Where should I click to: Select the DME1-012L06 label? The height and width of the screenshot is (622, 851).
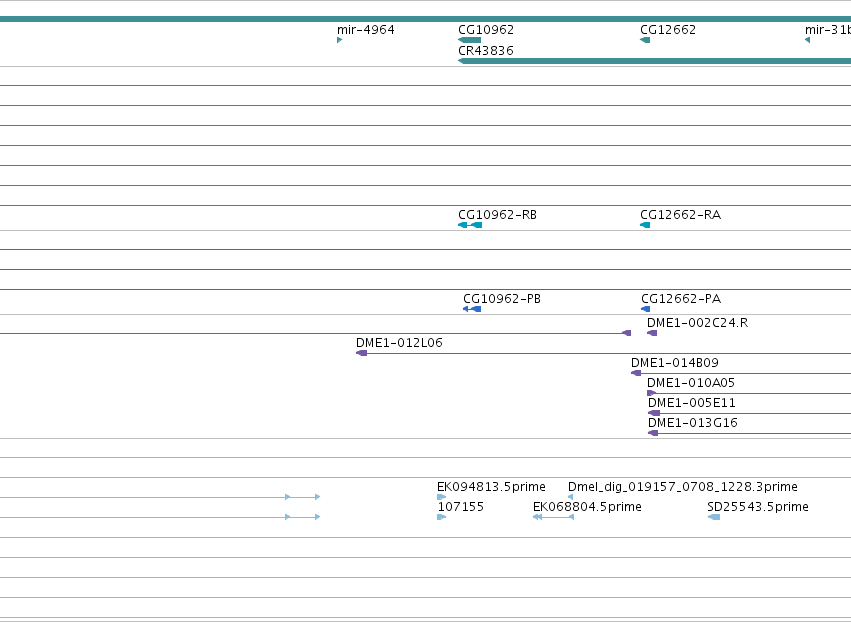399,343
